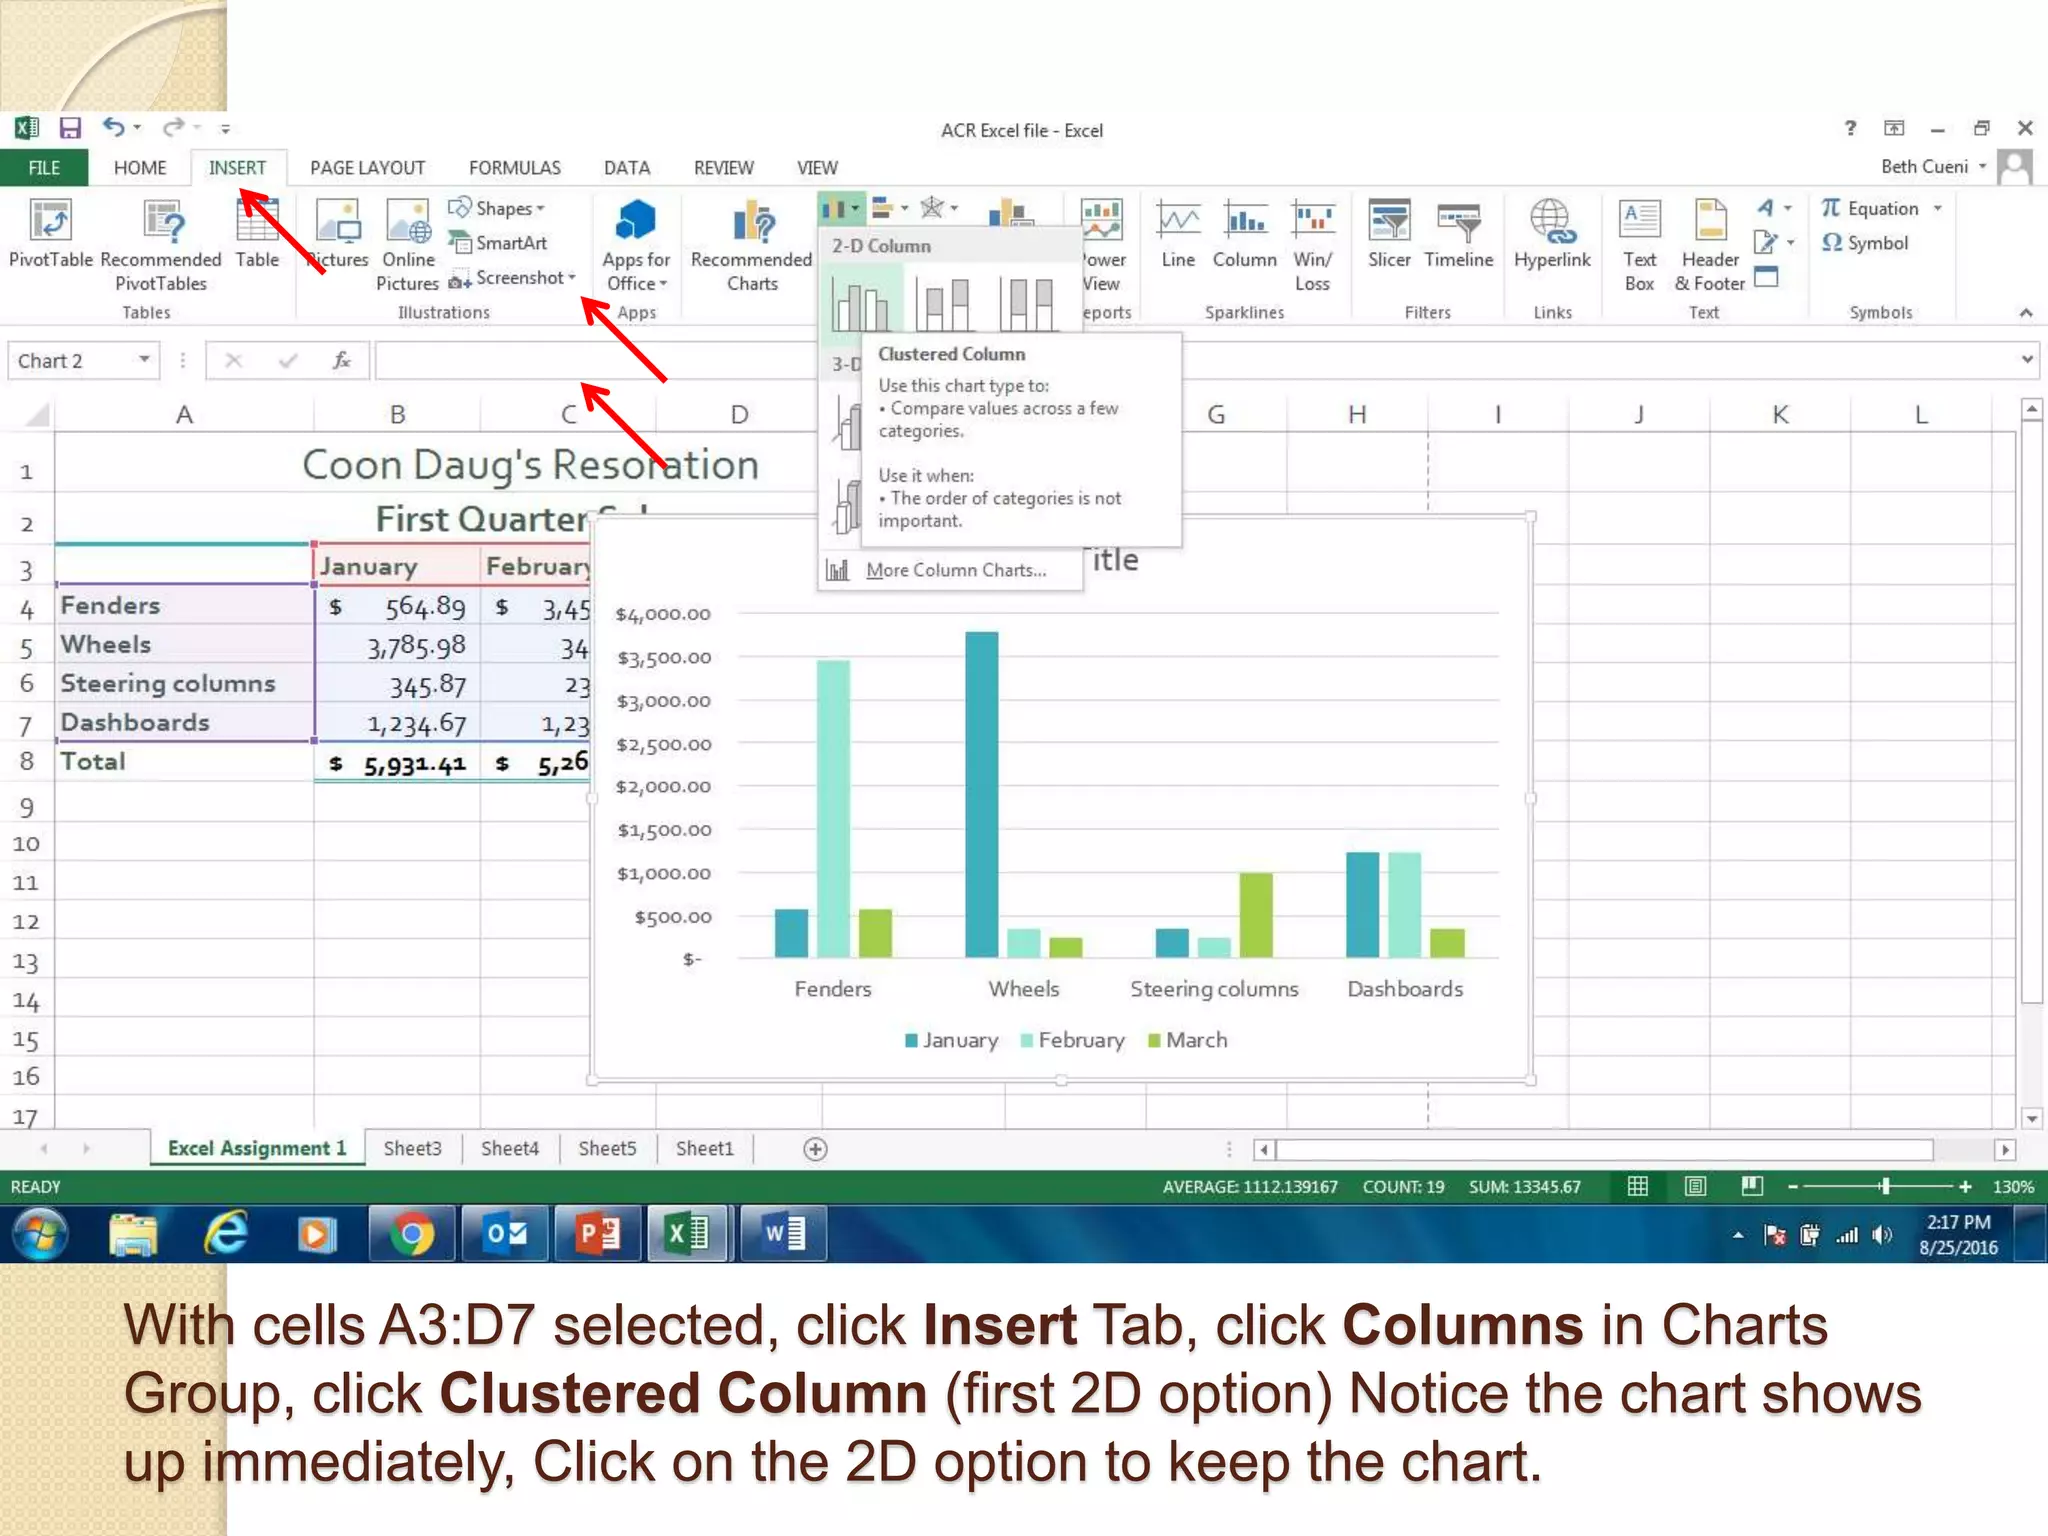Switch to Page Layout view in status bar
Viewport: 2048px width, 1536px height.
(1695, 1186)
